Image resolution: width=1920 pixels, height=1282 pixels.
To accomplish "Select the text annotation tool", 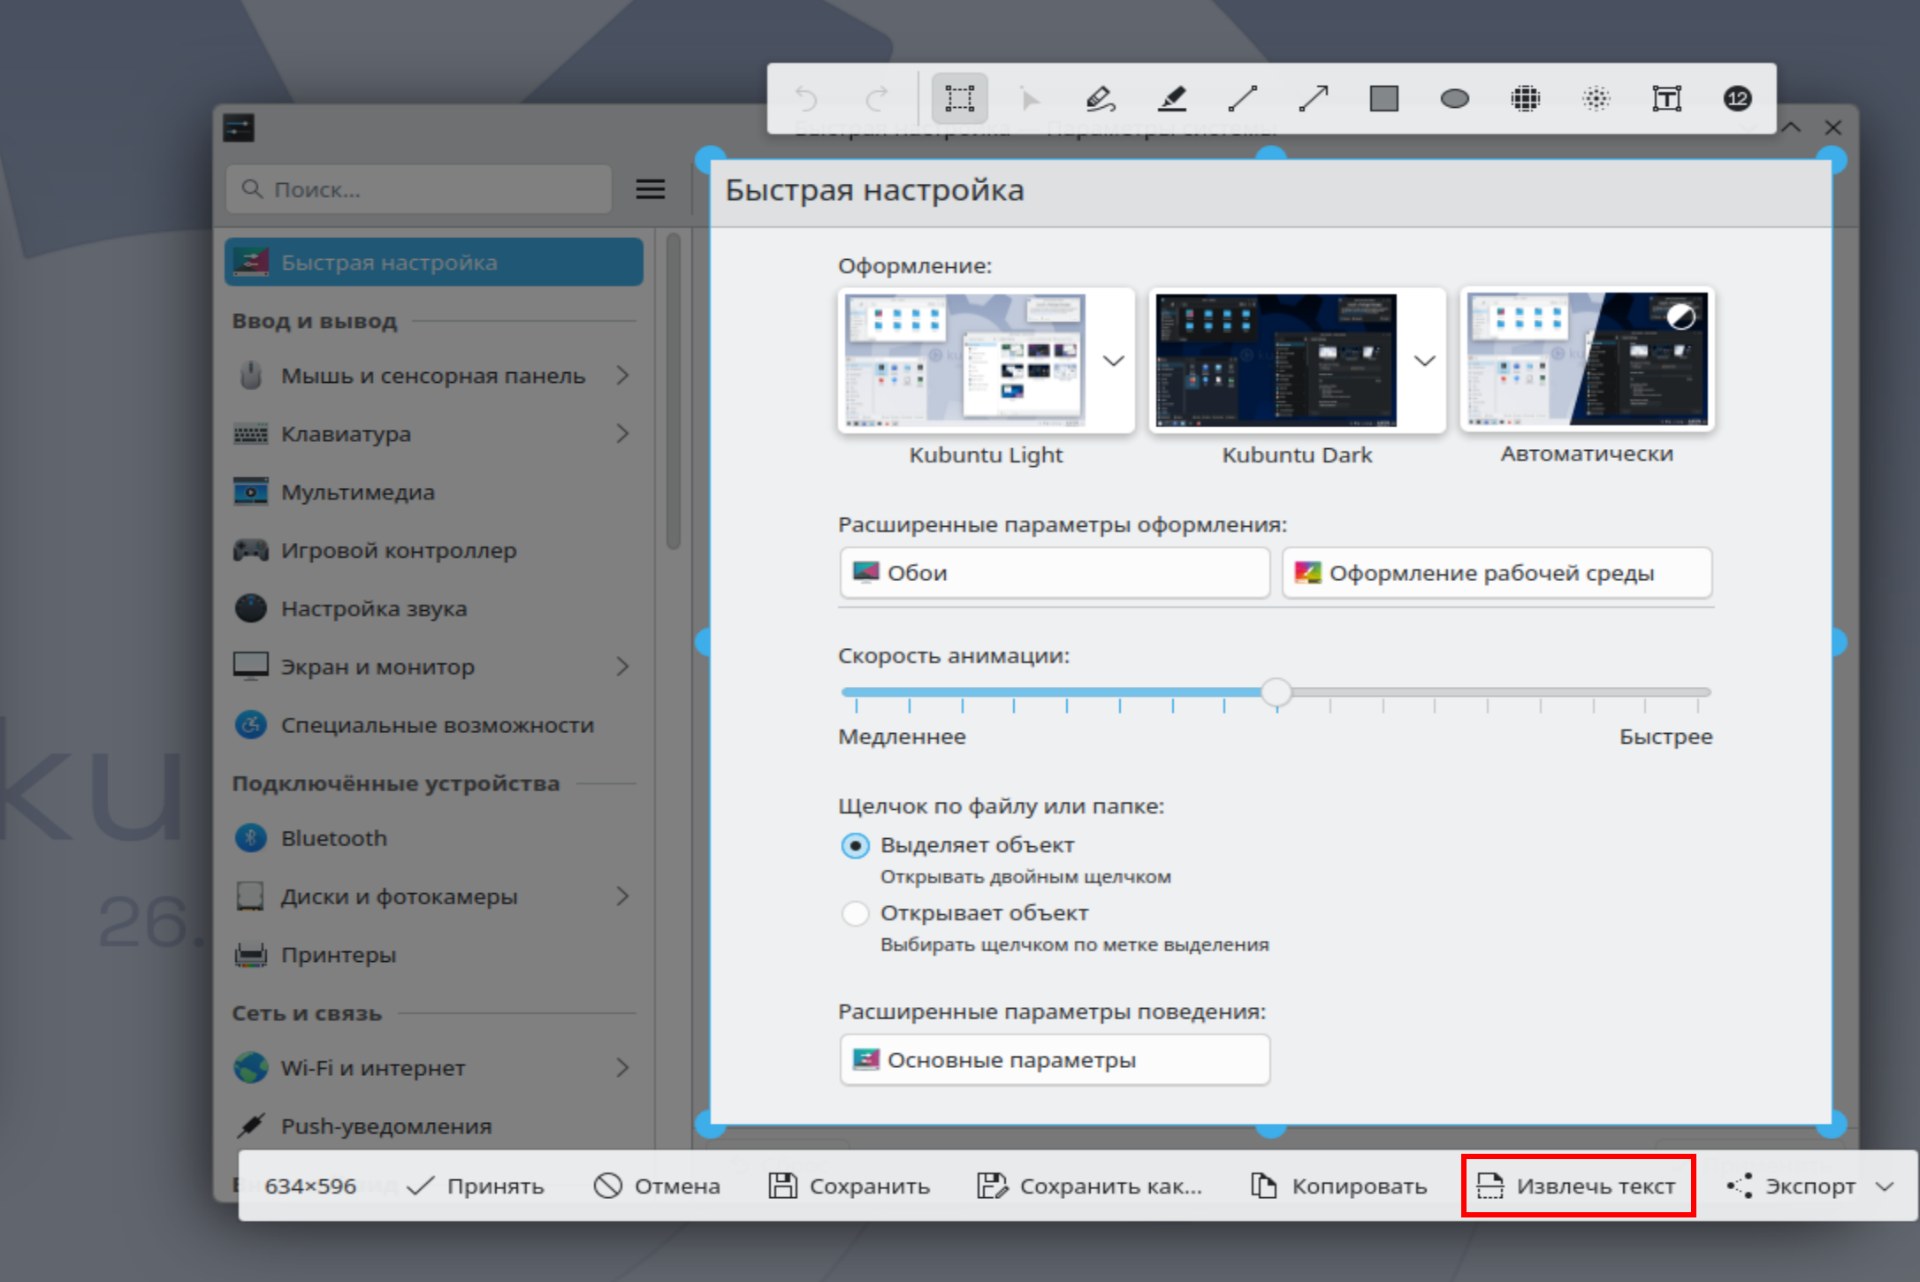I will point(1666,98).
